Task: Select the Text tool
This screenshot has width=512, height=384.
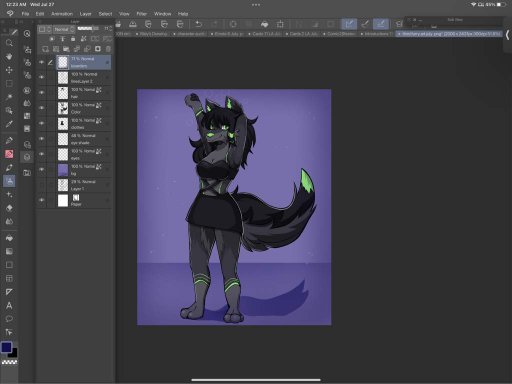Action: tap(9, 305)
